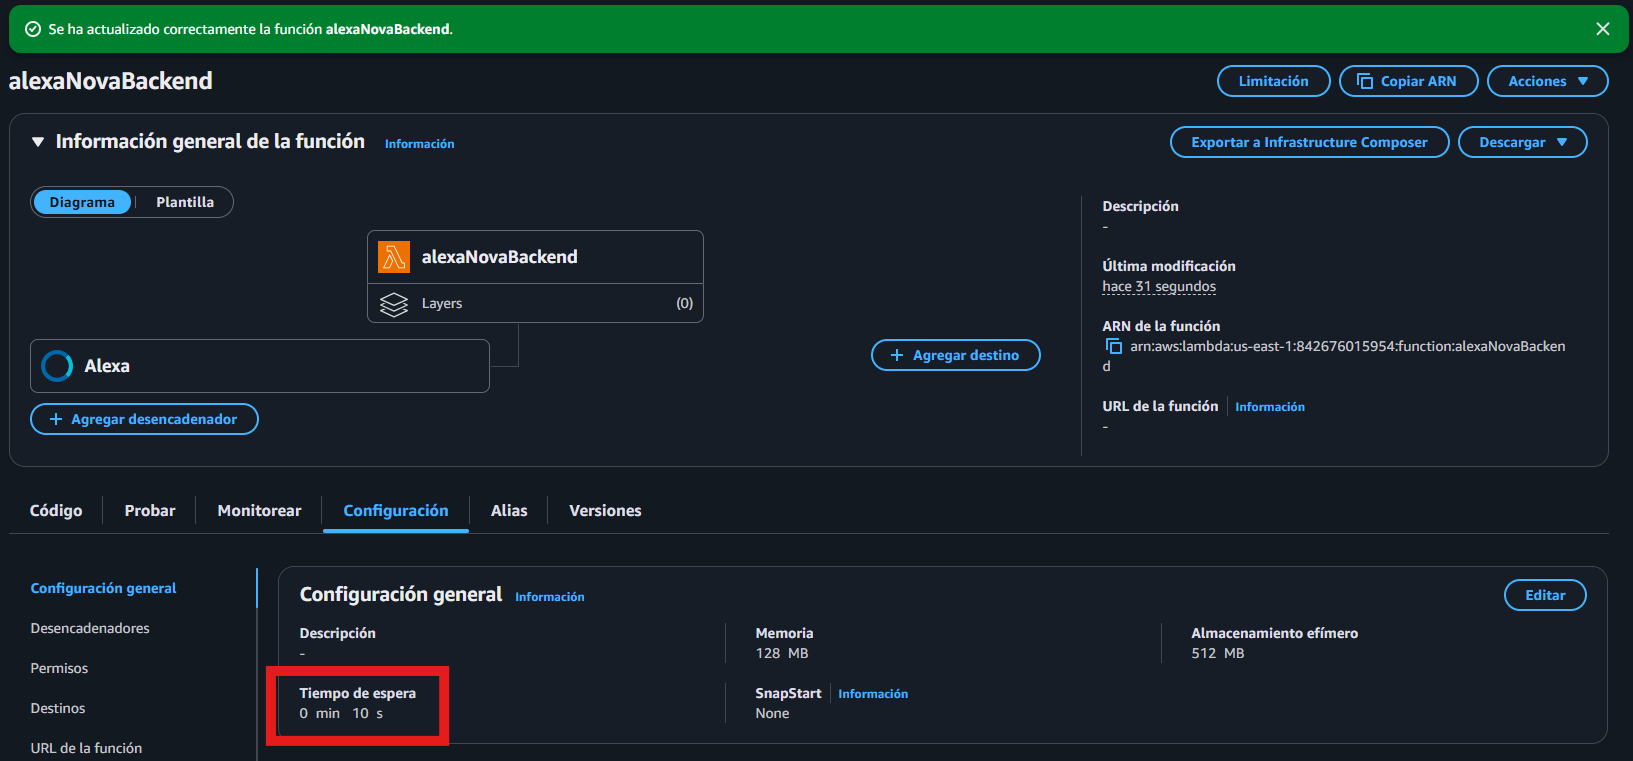
Task: Click Agregar desencadenador button
Action: point(144,419)
